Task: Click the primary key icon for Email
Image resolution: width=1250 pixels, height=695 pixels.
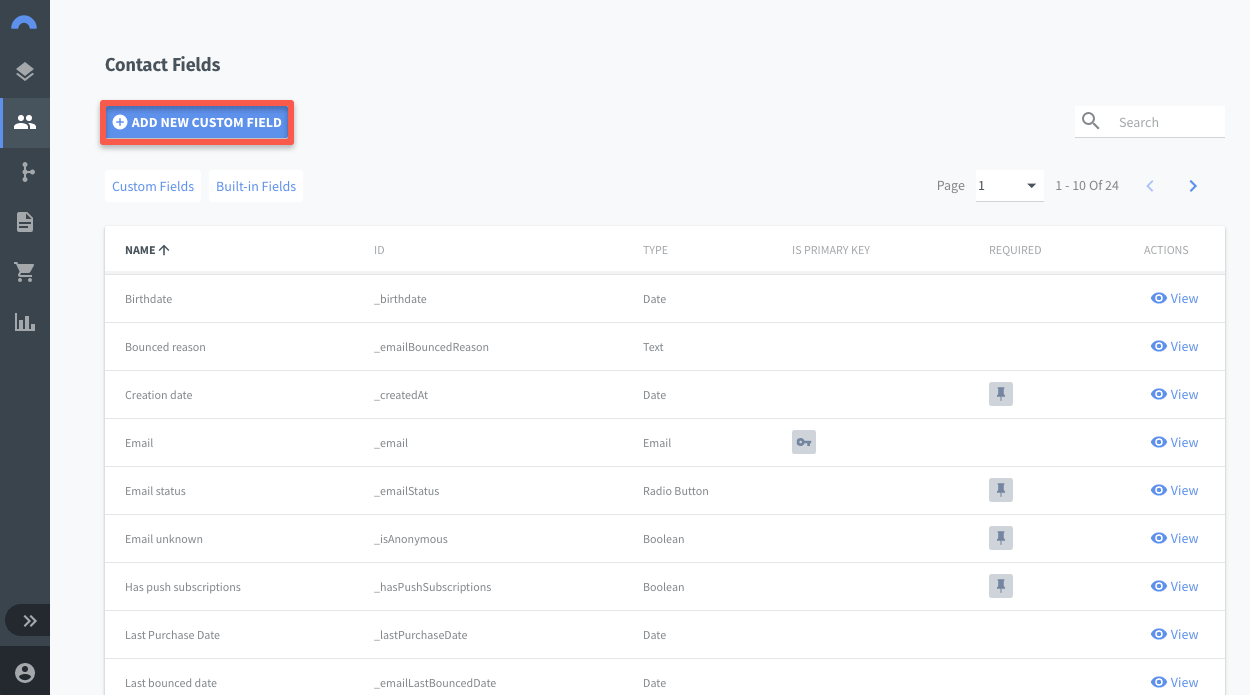Action: coord(804,442)
